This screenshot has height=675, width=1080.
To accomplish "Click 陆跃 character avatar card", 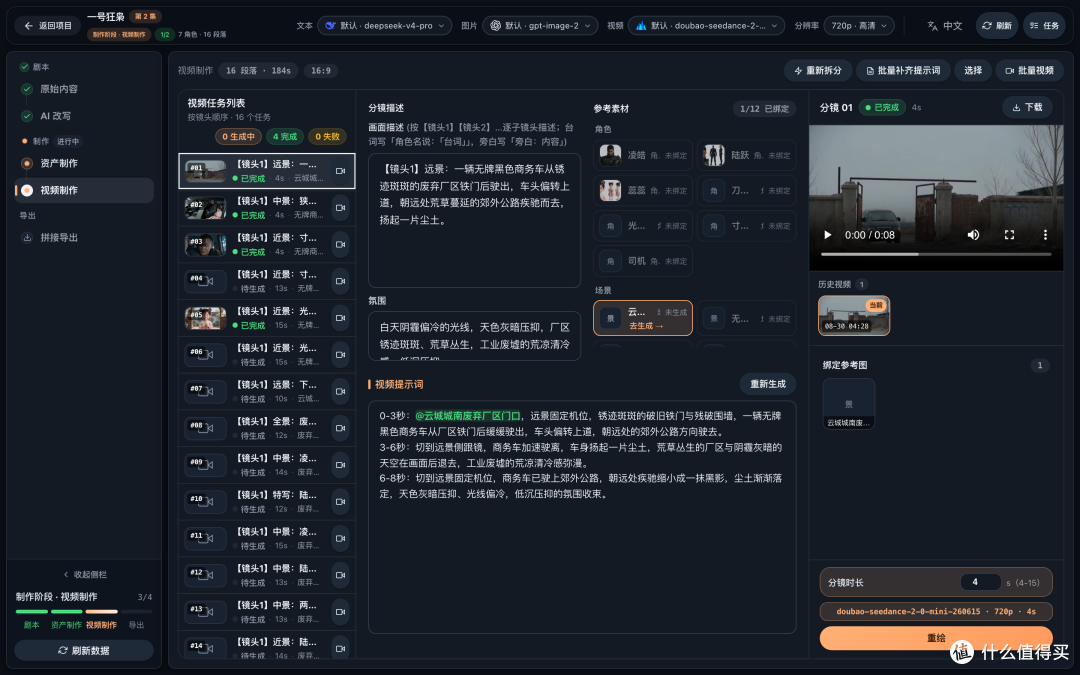I will pos(747,155).
